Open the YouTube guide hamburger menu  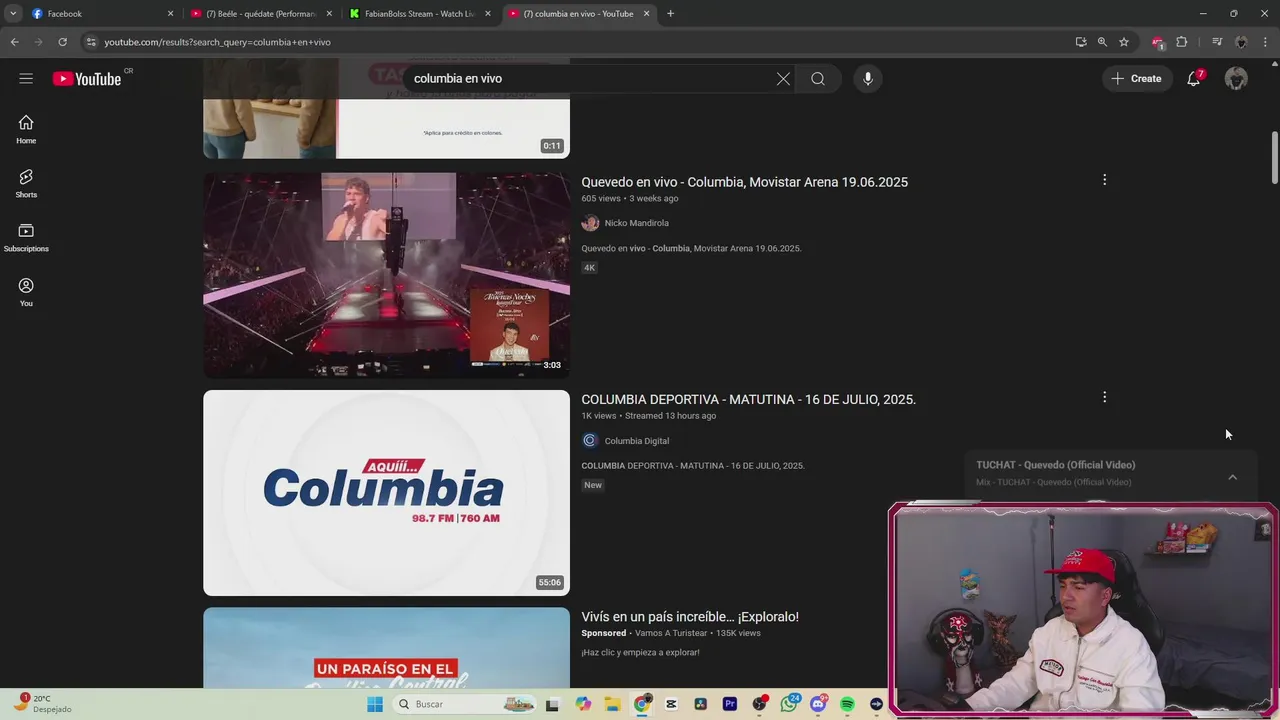[26, 79]
